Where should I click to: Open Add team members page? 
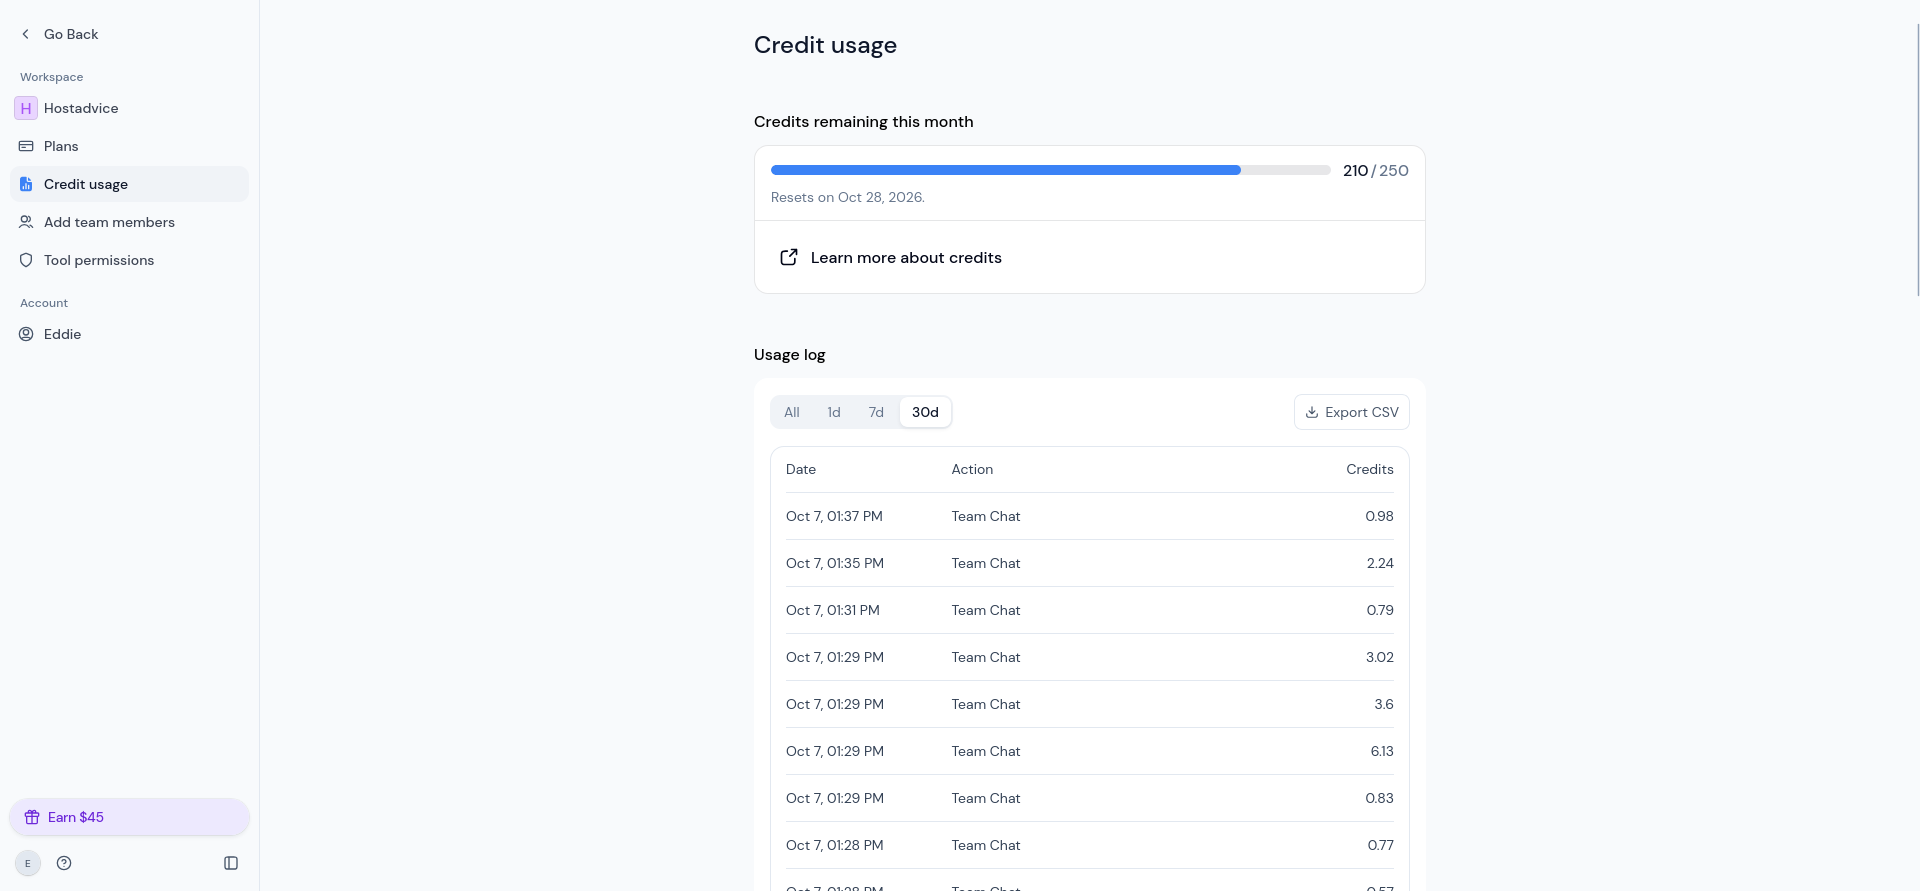click(129, 222)
